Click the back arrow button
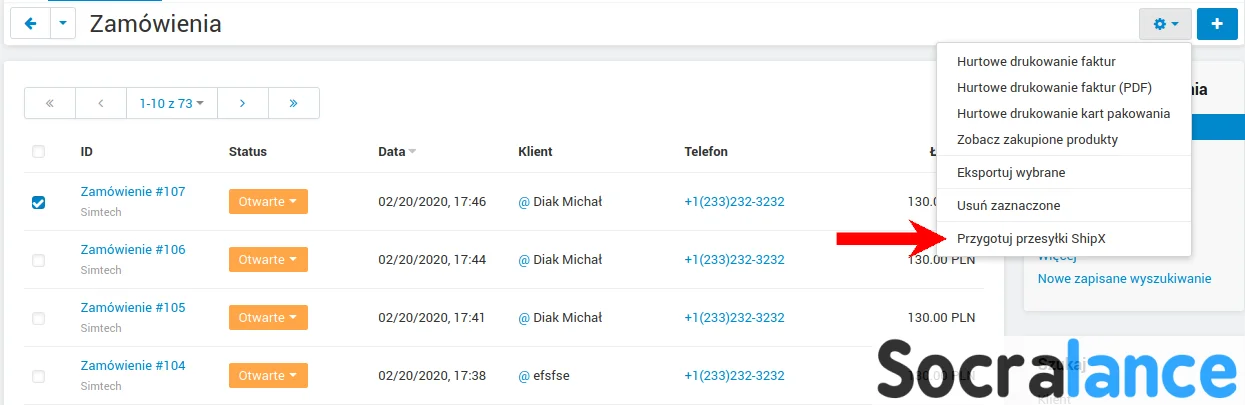This screenshot has height=405, width=1245. [29, 23]
